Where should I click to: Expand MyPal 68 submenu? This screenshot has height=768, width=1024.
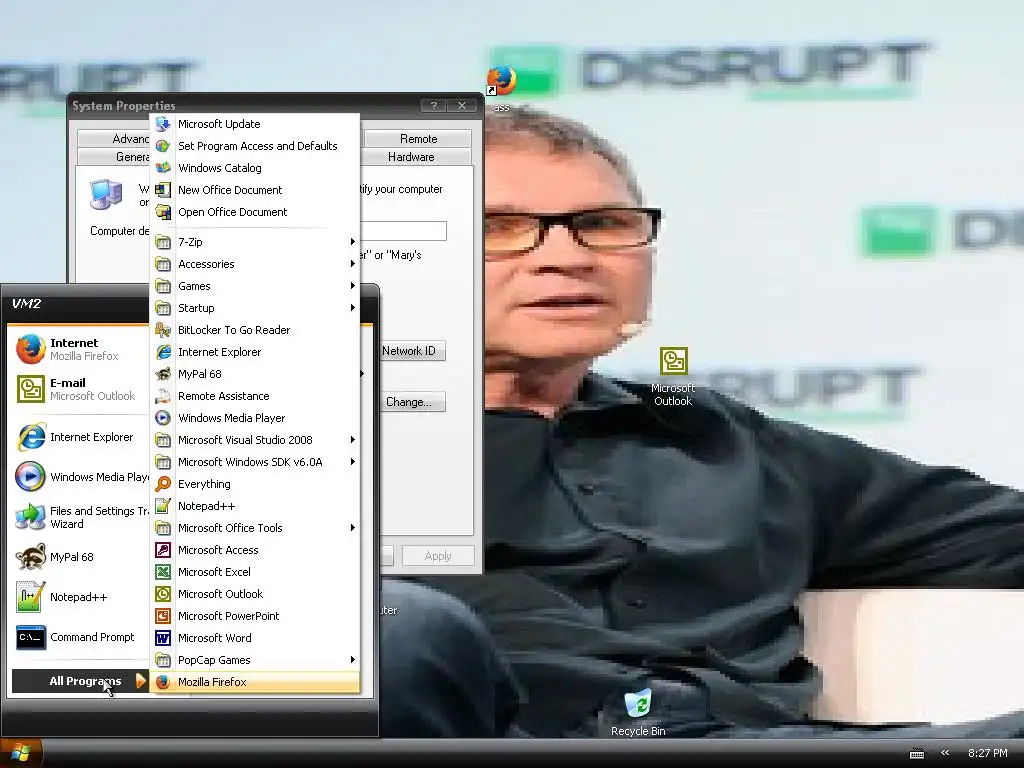pyautogui.click(x=255, y=374)
